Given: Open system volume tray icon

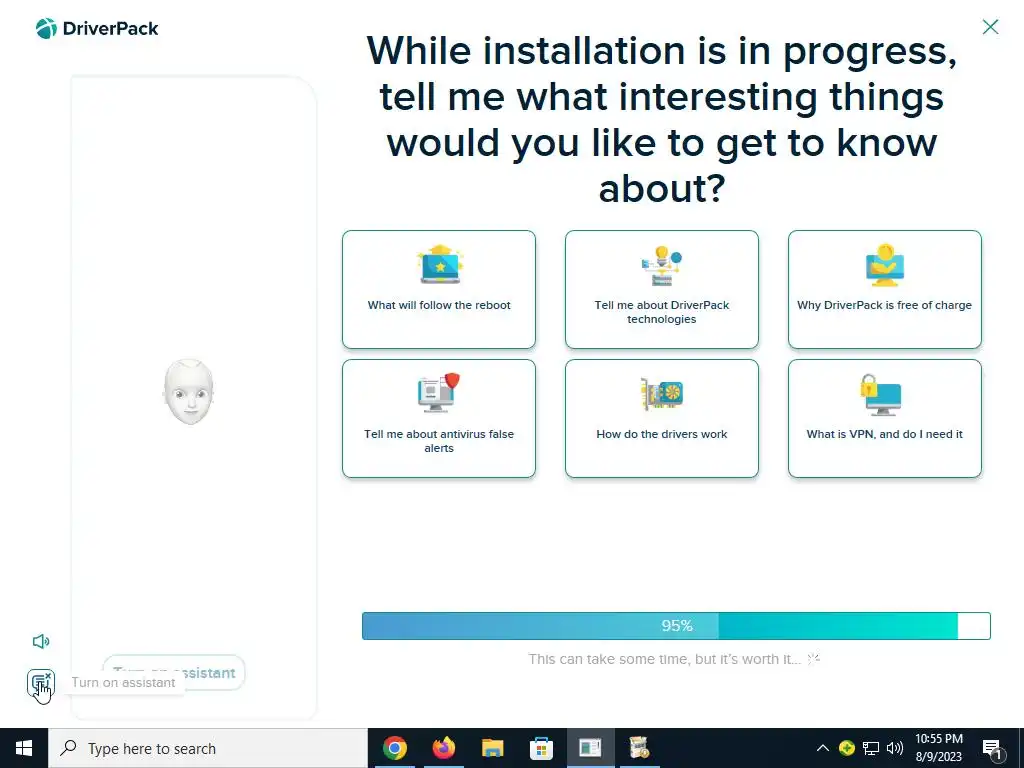Looking at the screenshot, I should pos(895,748).
